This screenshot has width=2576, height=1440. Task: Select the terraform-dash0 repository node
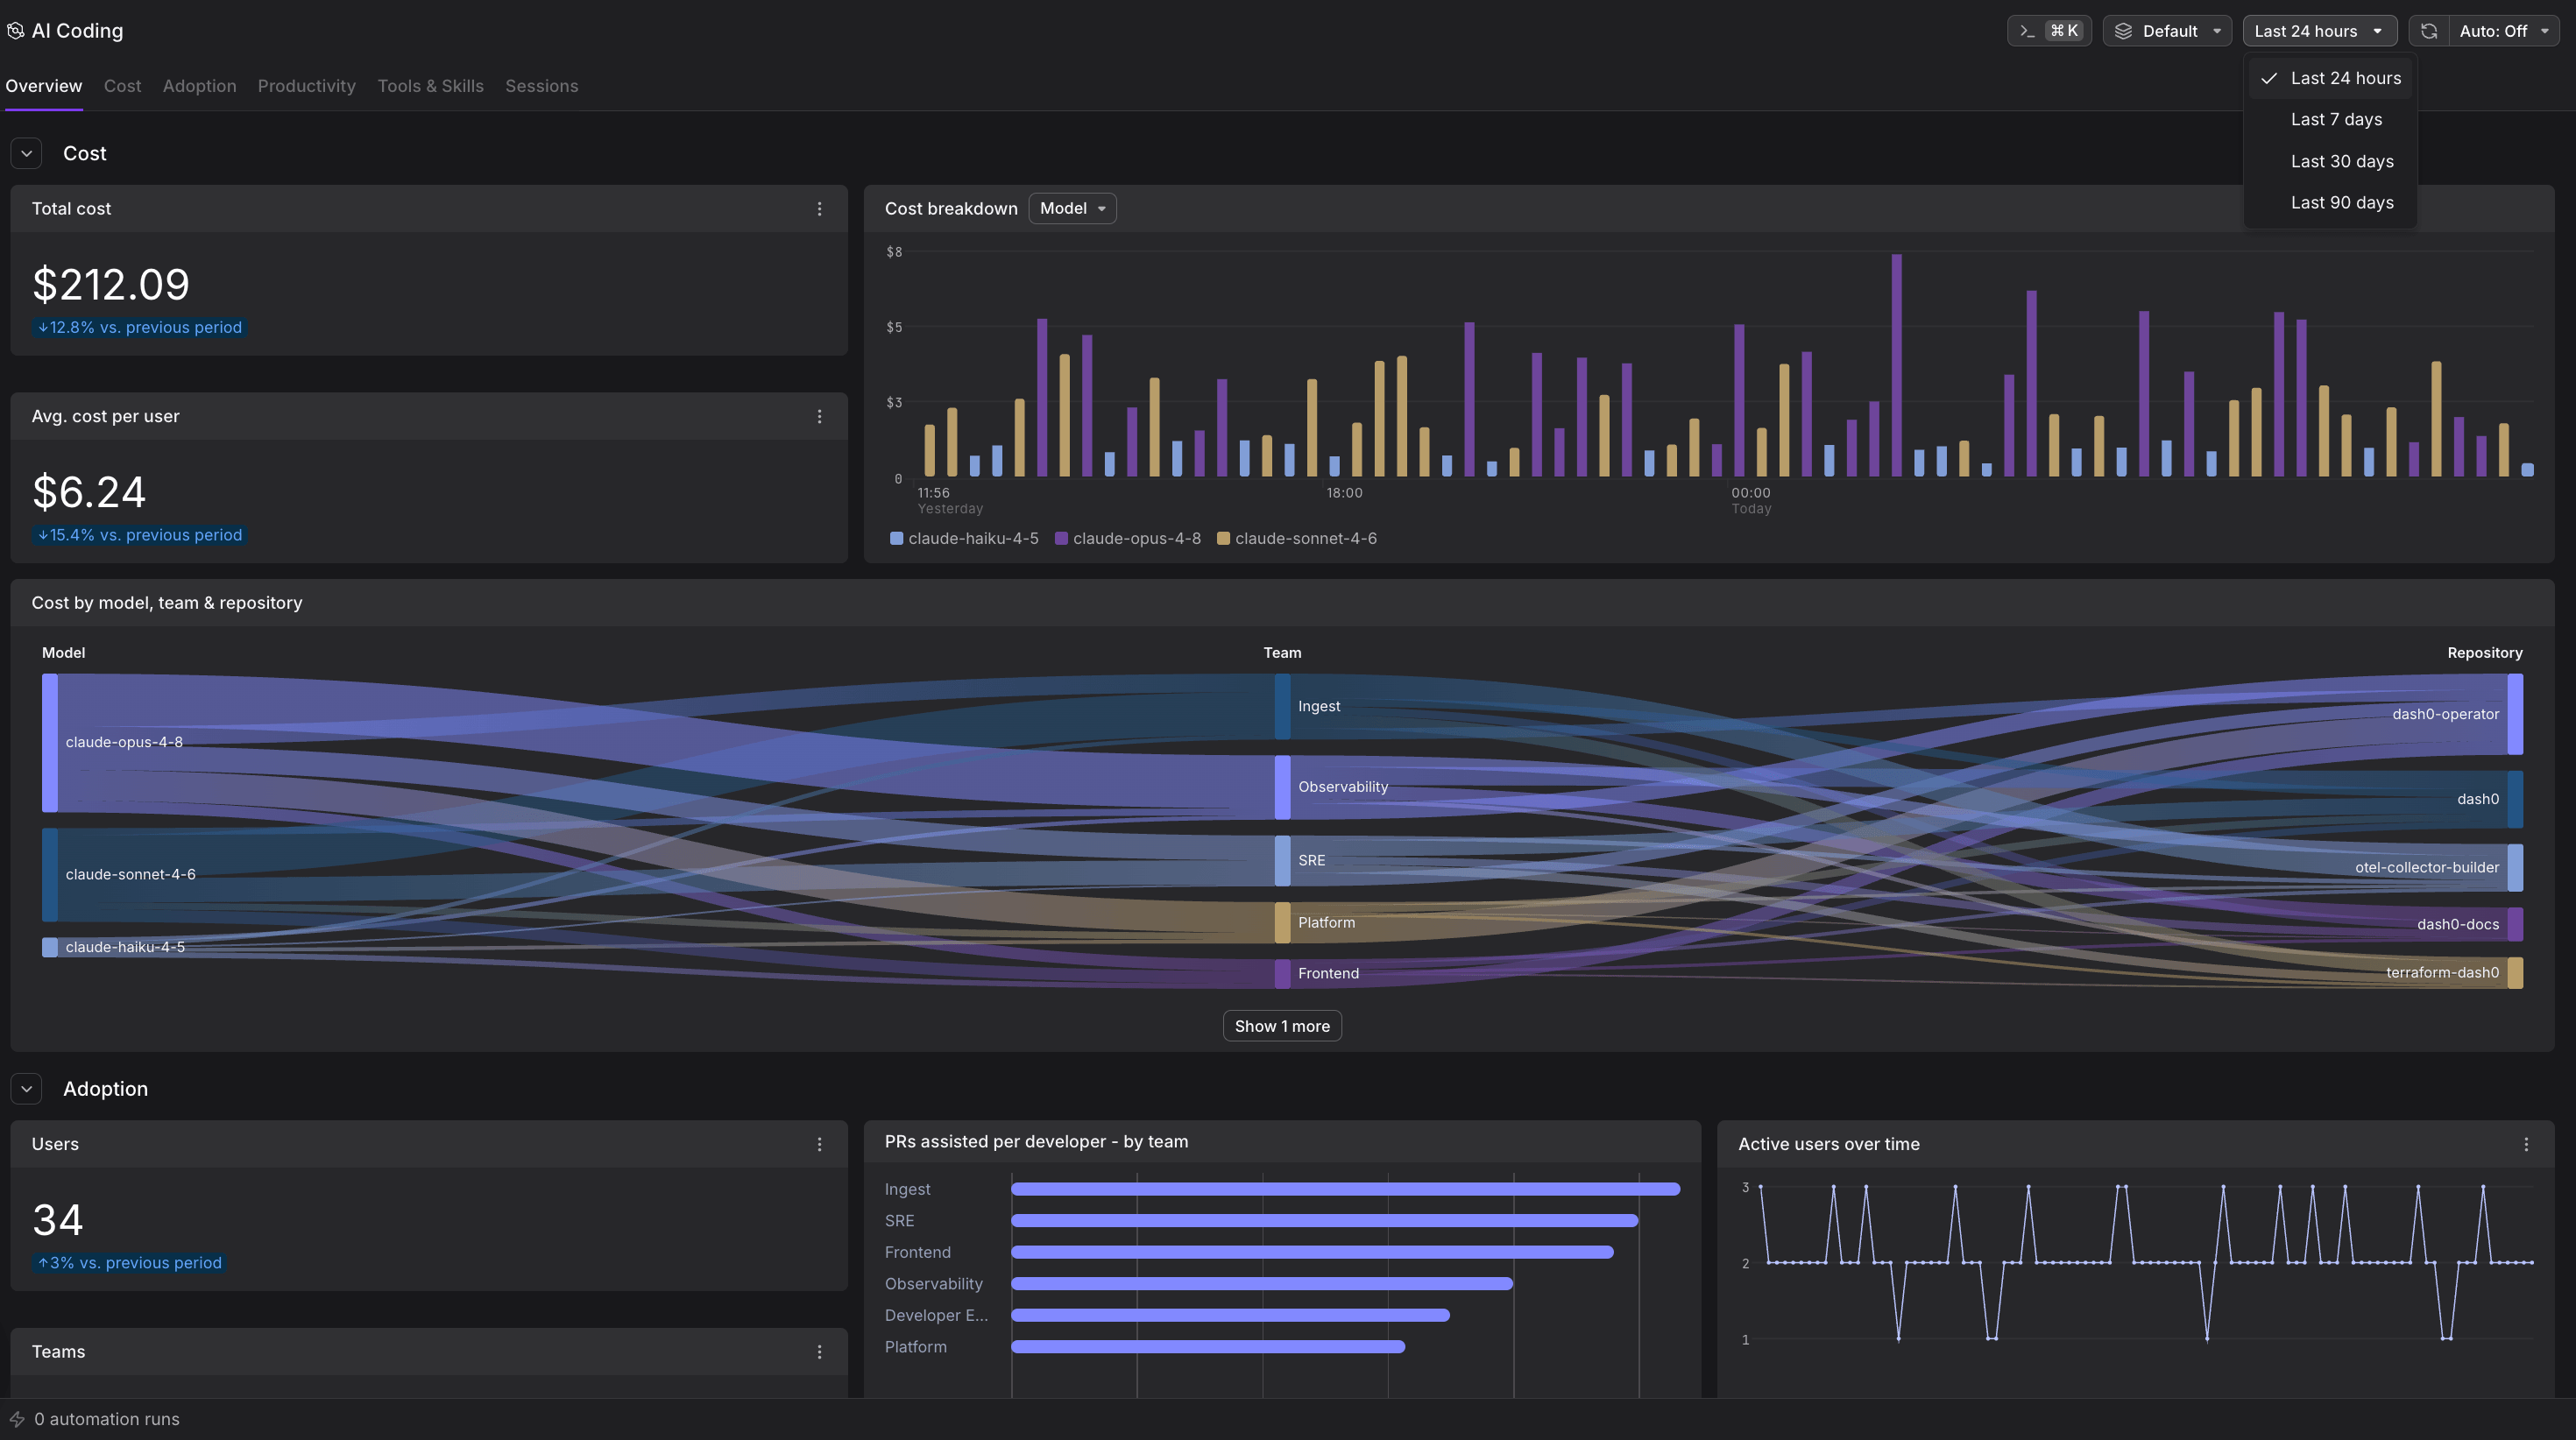pyautogui.click(x=2515, y=973)
